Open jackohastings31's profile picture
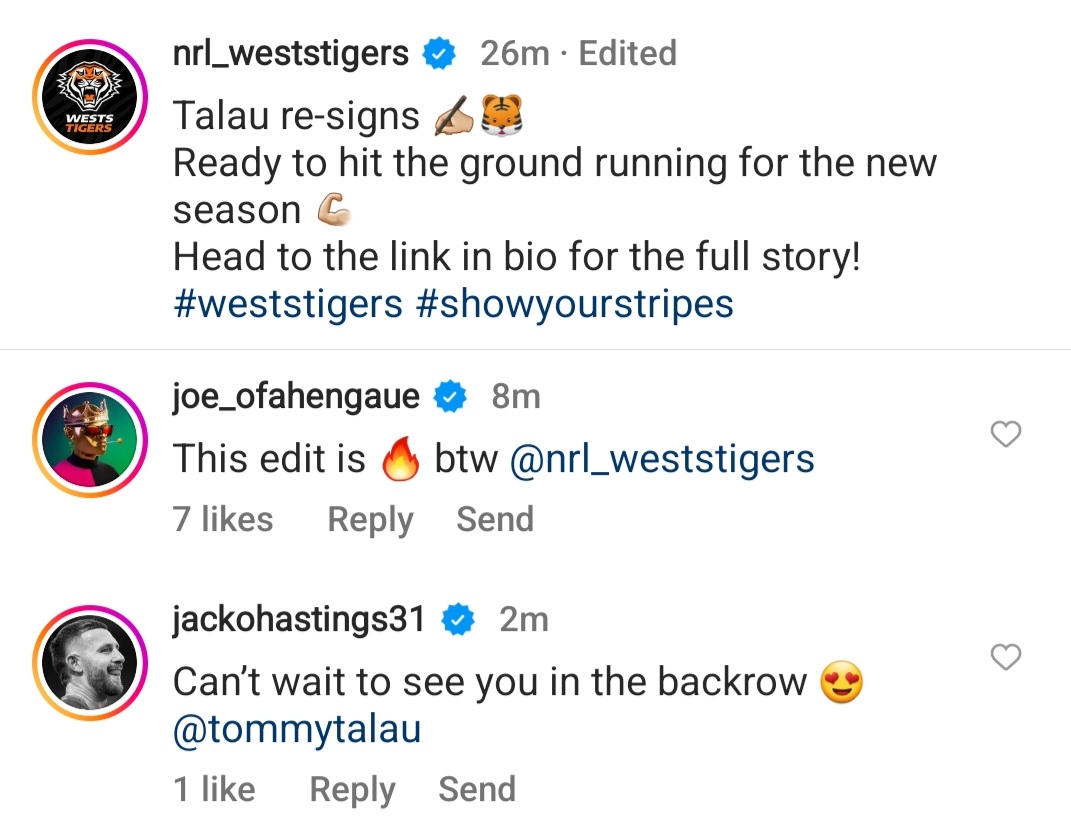 [x=89, y=662]
